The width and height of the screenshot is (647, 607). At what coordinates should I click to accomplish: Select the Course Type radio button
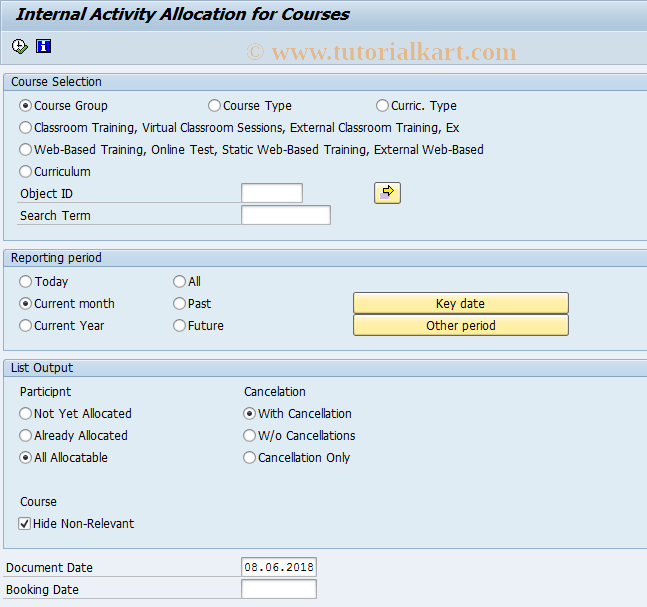point(214,106)
